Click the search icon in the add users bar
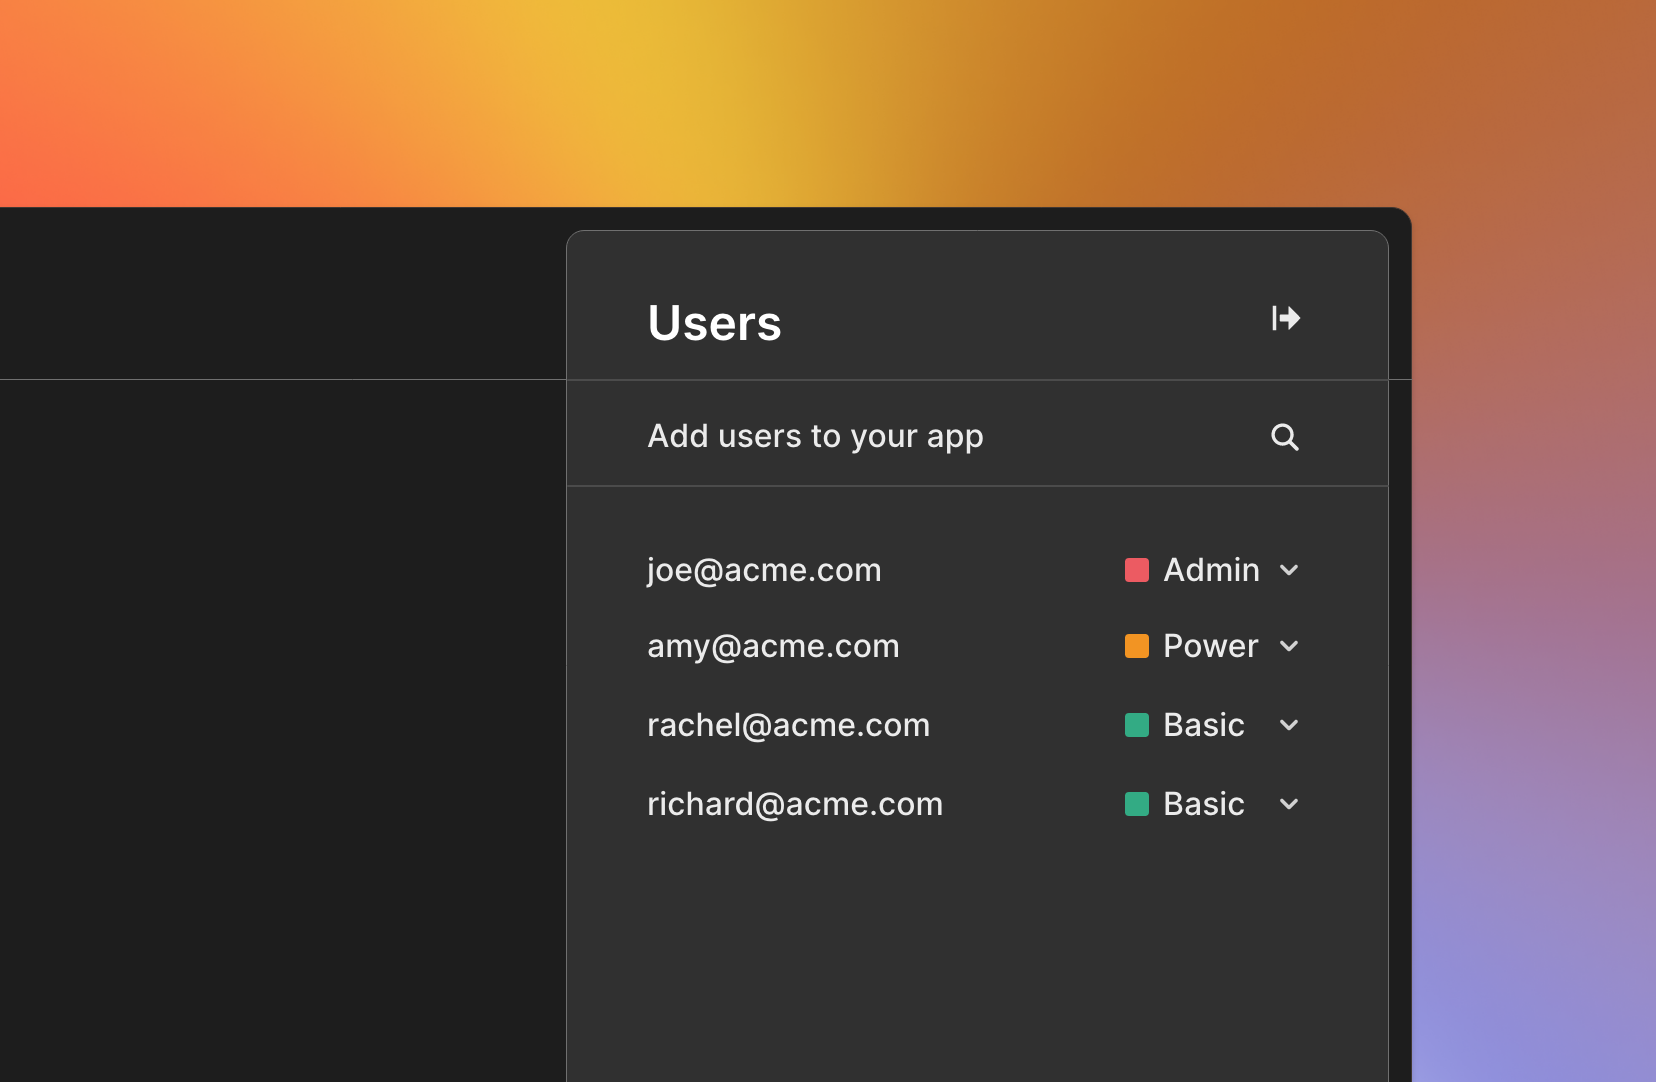The width and height of the screenshot is (1656, 1082). (x=1285, y=437)
